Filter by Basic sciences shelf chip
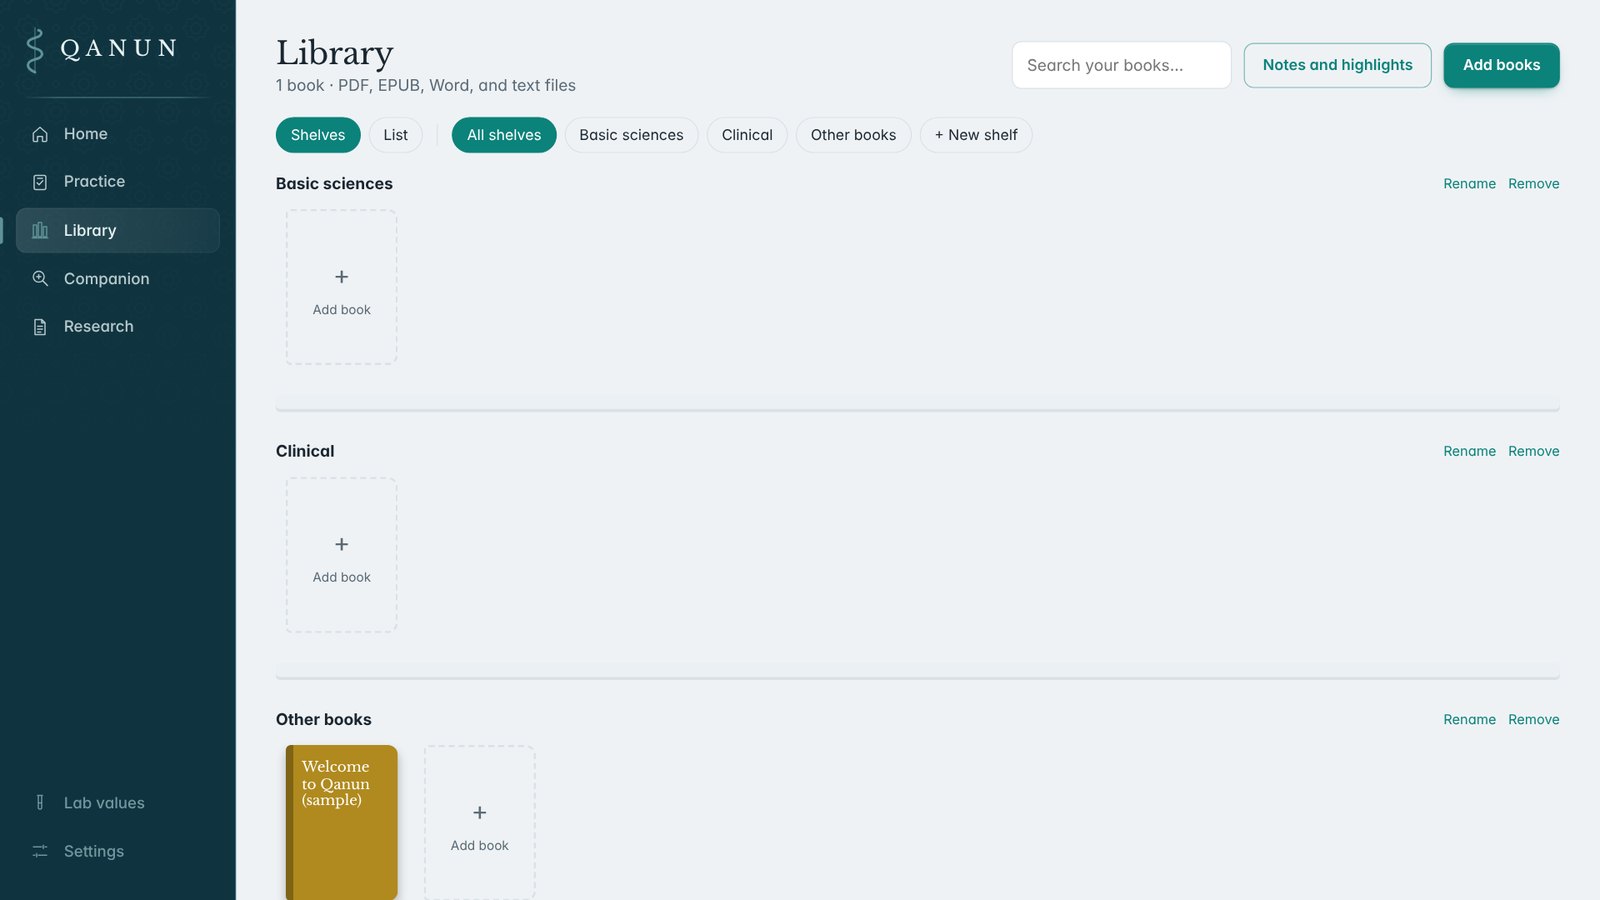This screenshot has width=1600, height=900. click(x=631, y=135)
